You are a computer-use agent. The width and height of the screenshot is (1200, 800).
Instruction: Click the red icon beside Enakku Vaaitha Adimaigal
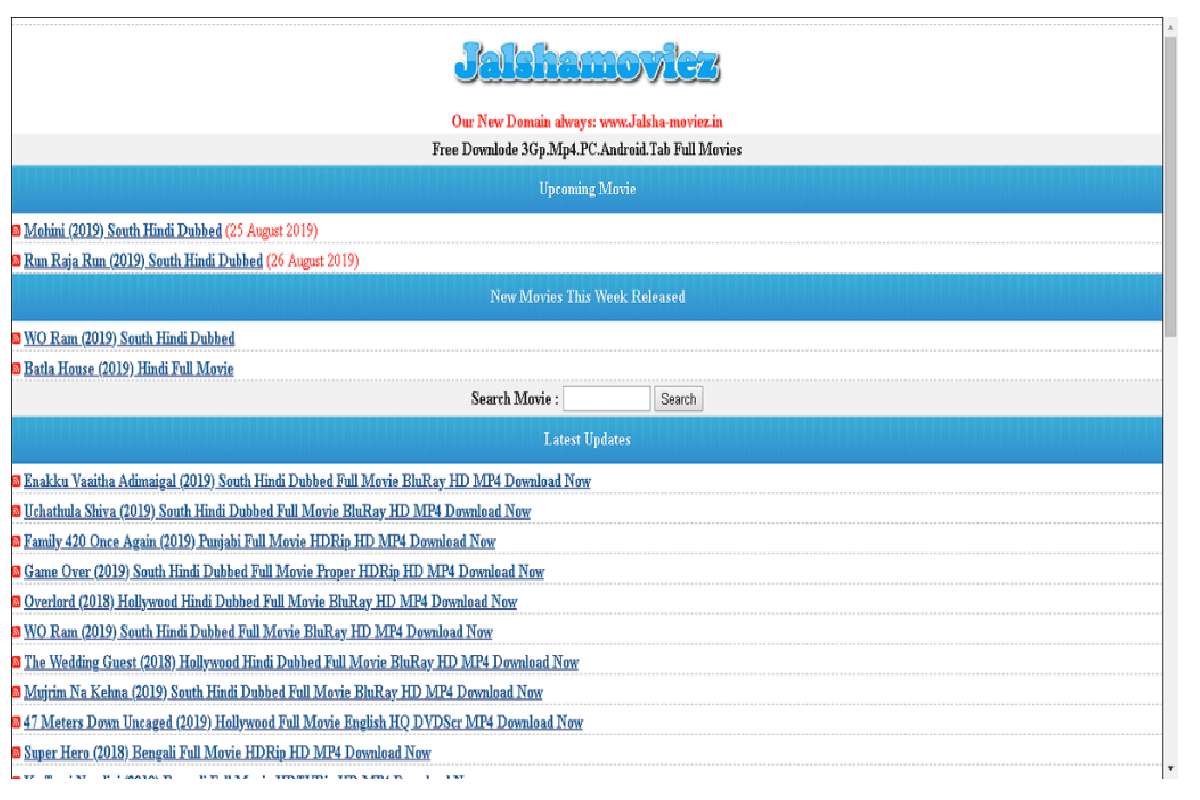coord(16,482)
